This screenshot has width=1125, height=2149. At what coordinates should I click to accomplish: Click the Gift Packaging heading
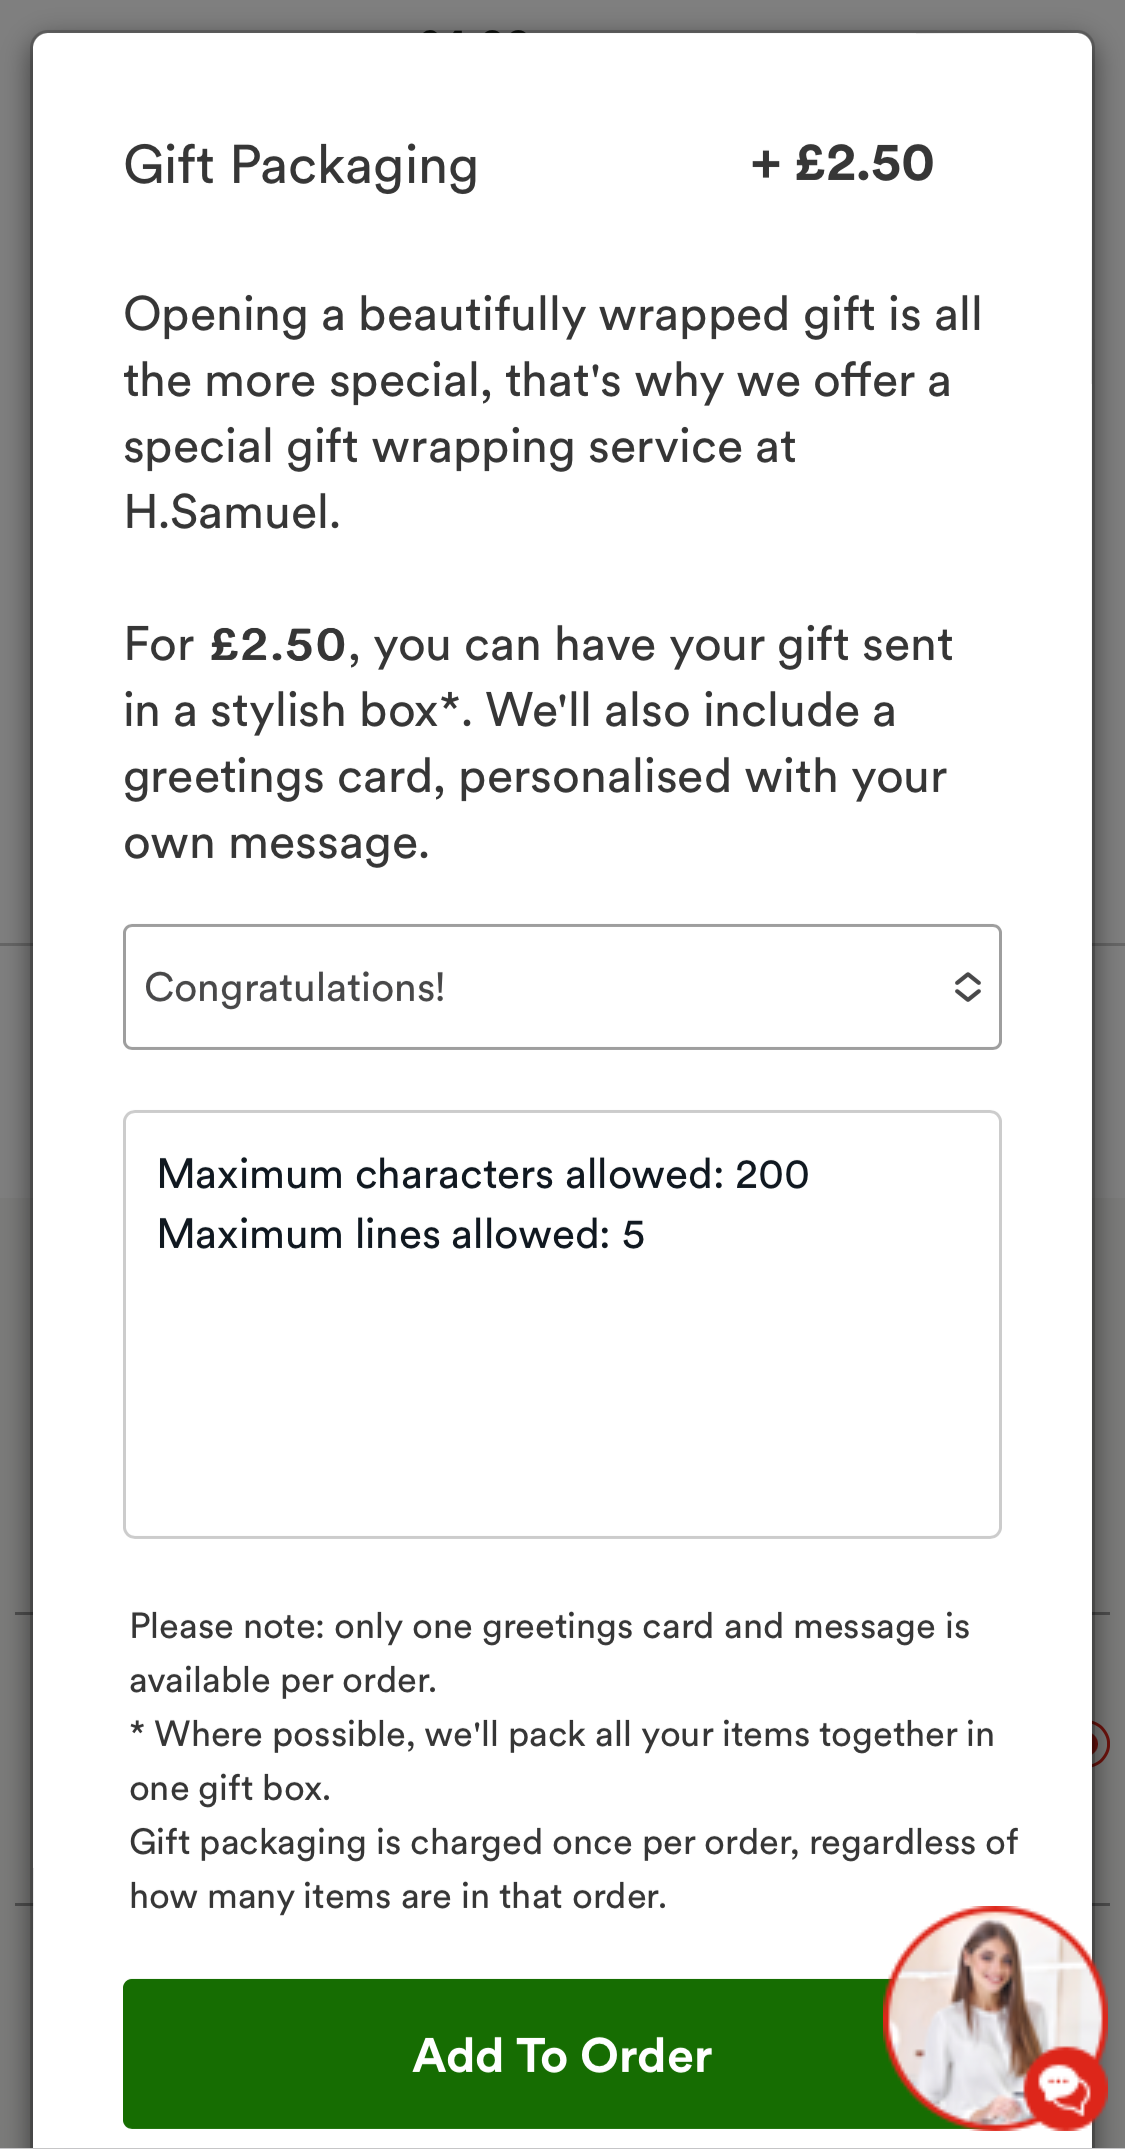(301, 165)
